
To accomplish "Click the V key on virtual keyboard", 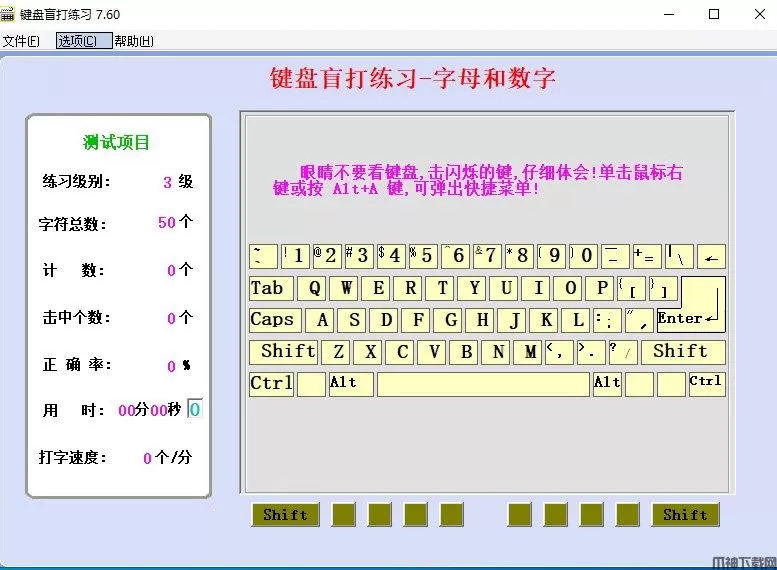I will tap(432, 352).
